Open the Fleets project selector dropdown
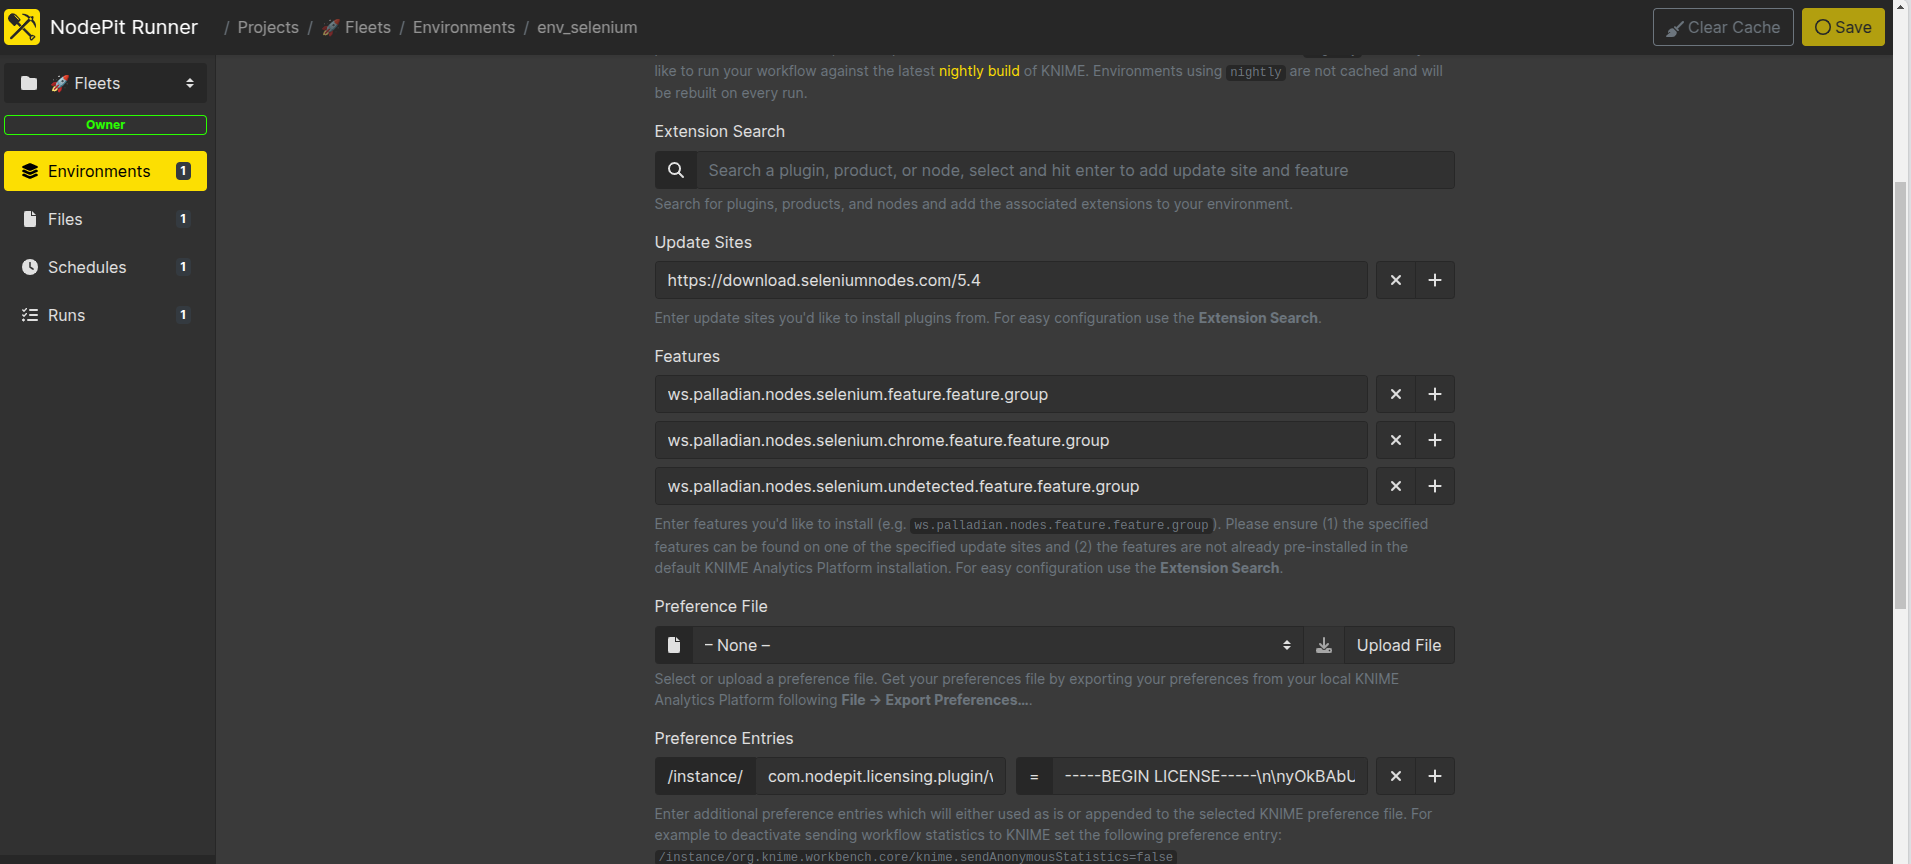This screenshot has height=864, width=1911. pos(106,83)
